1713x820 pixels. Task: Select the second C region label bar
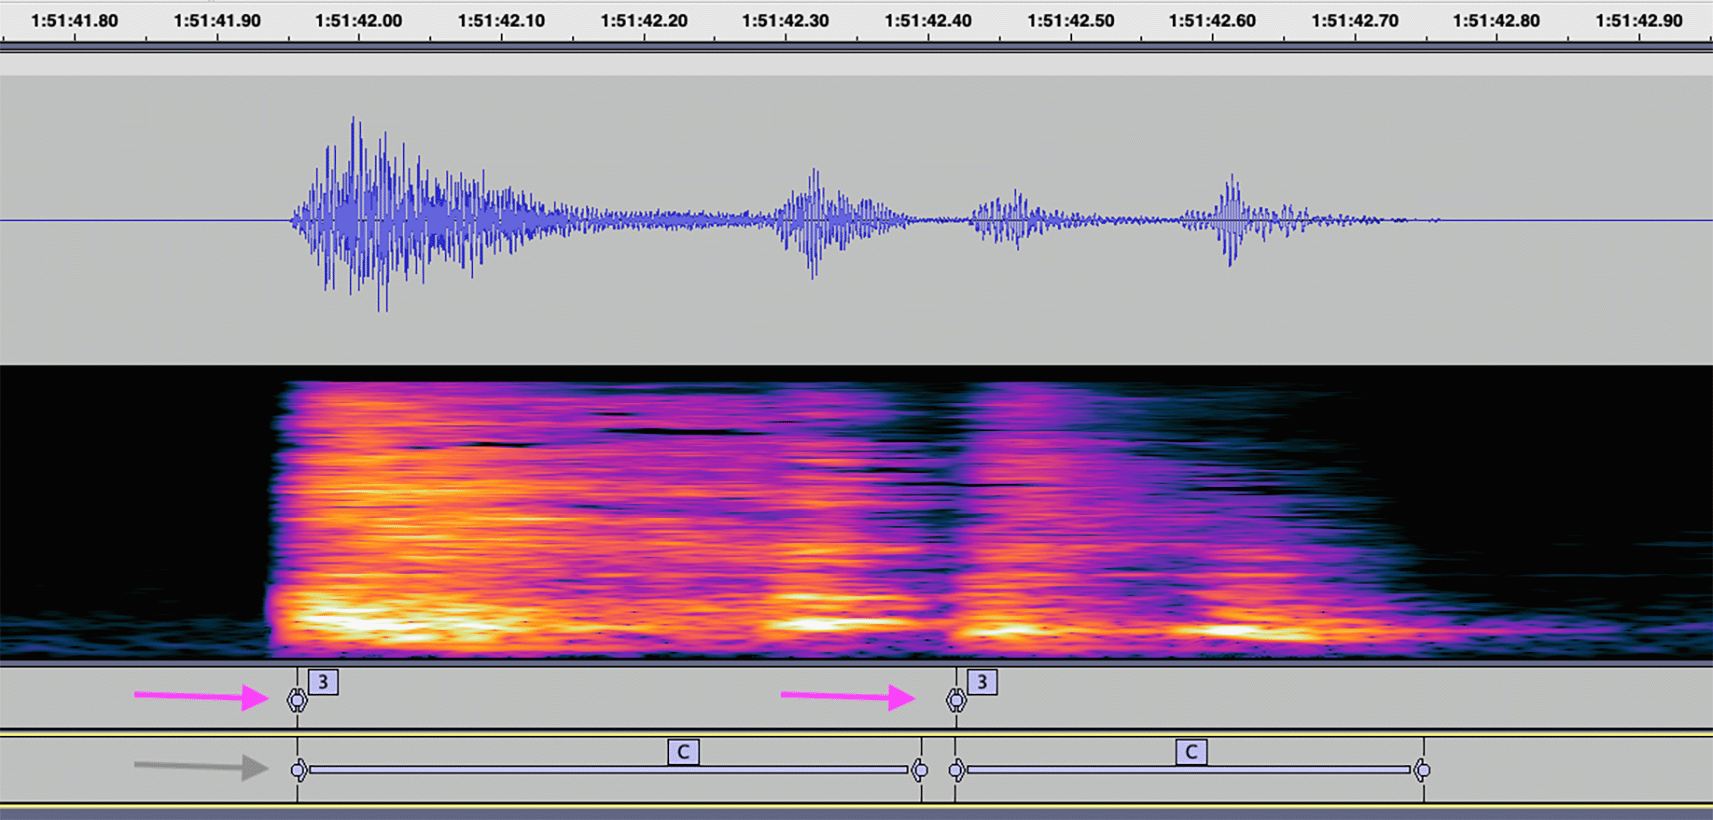(1189, 770)
